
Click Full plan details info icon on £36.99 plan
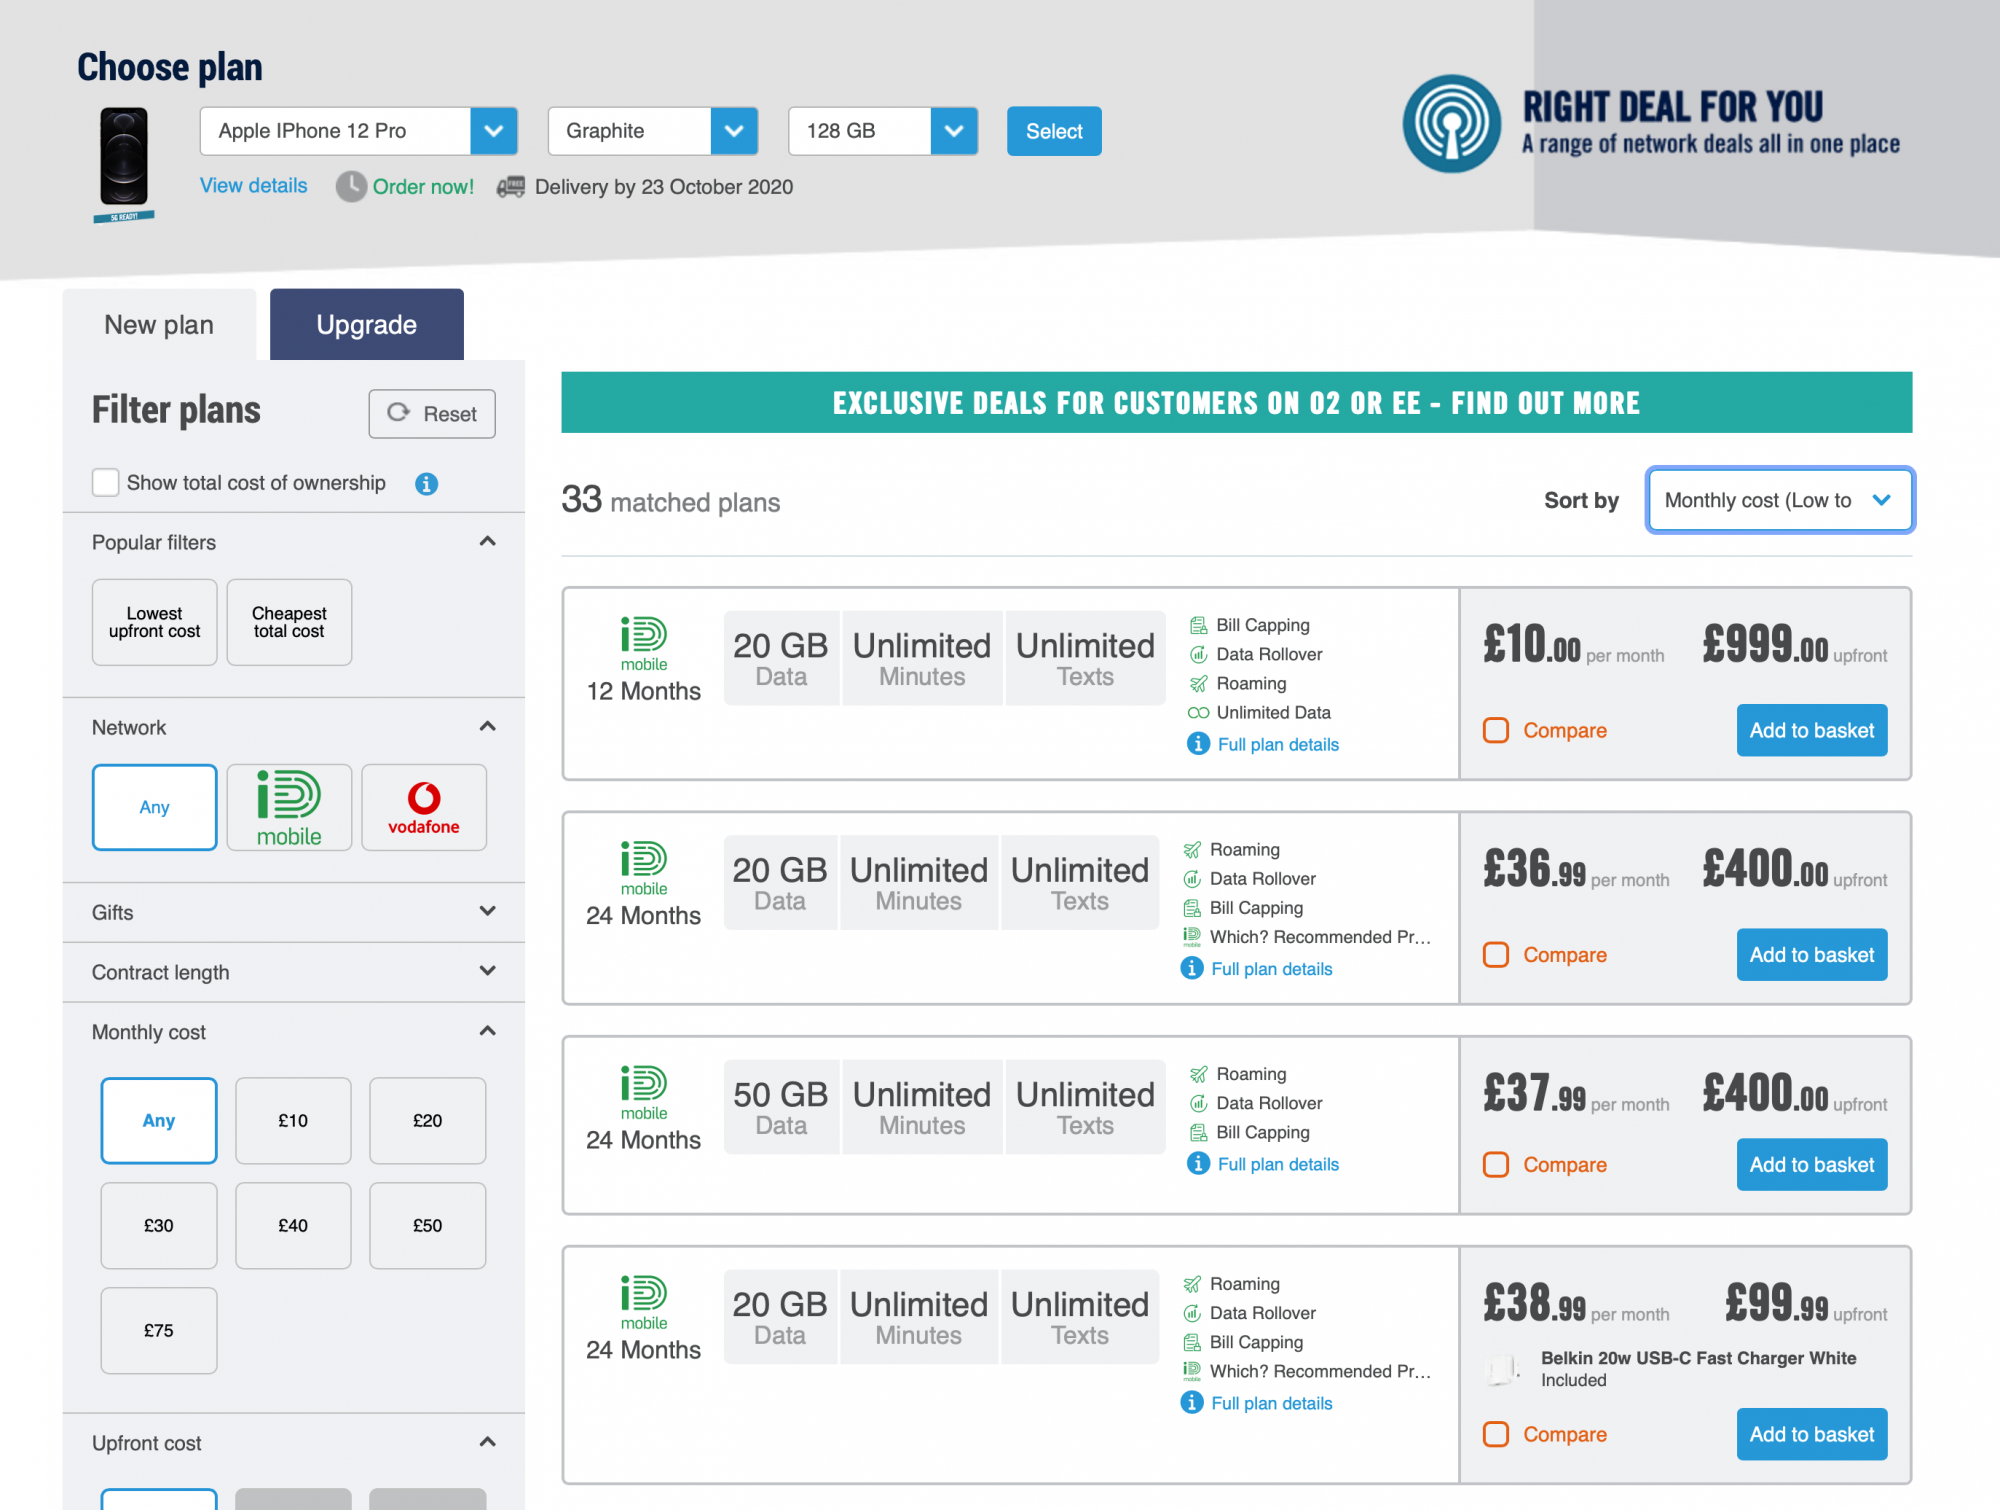(x=1192, y=968)
